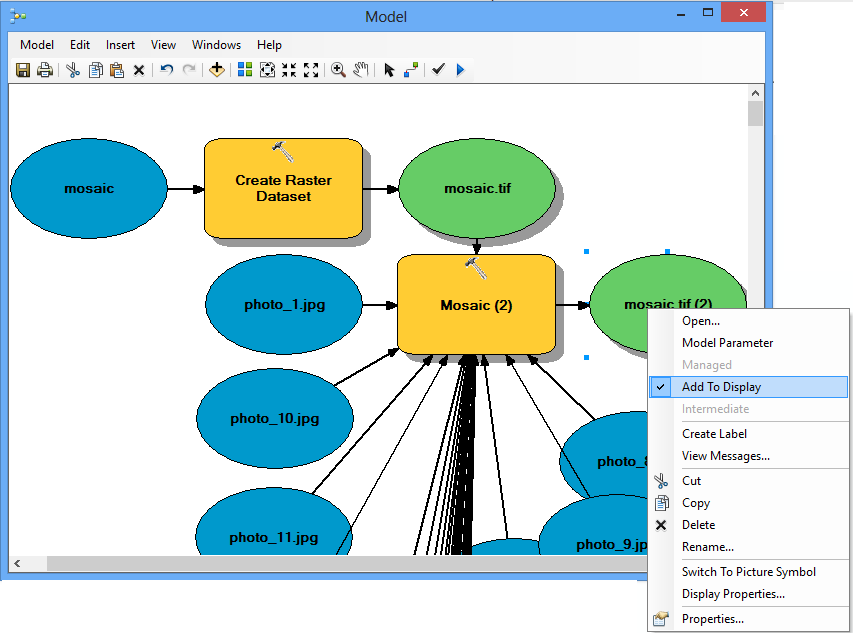
Task: Choose the Connect tool icon
Action: 411,70
